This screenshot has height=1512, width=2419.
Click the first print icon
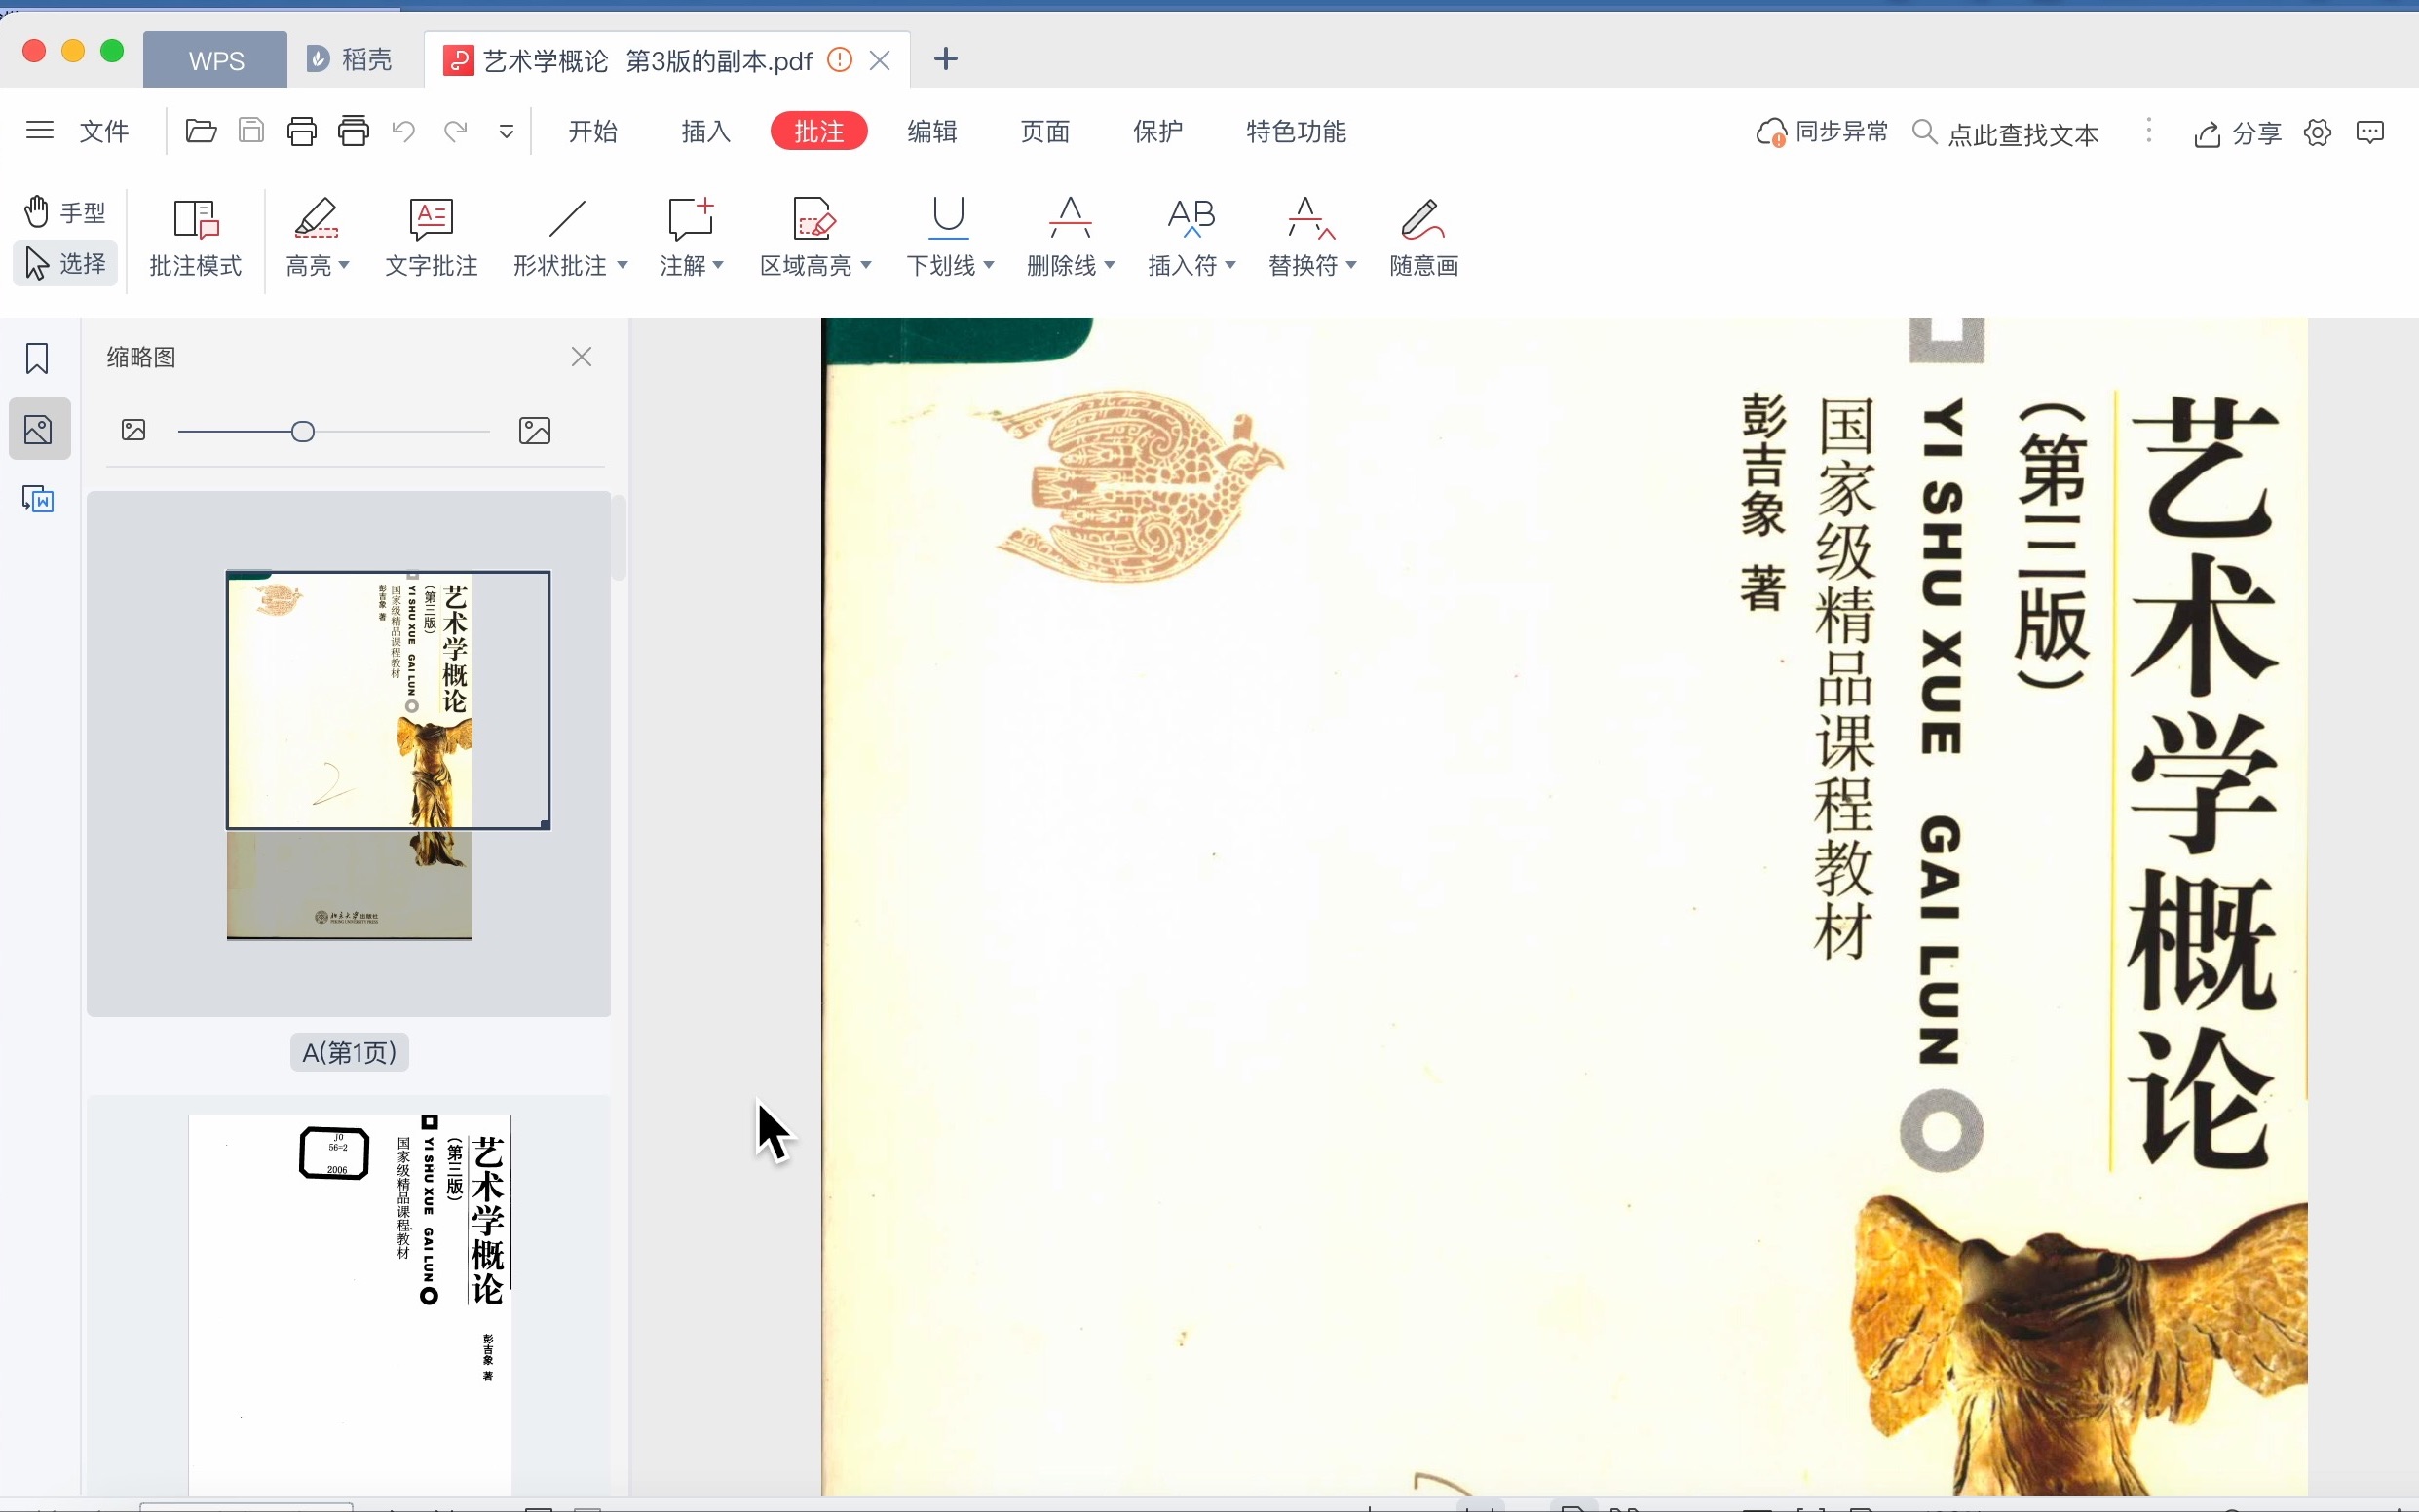click(302, 131)
